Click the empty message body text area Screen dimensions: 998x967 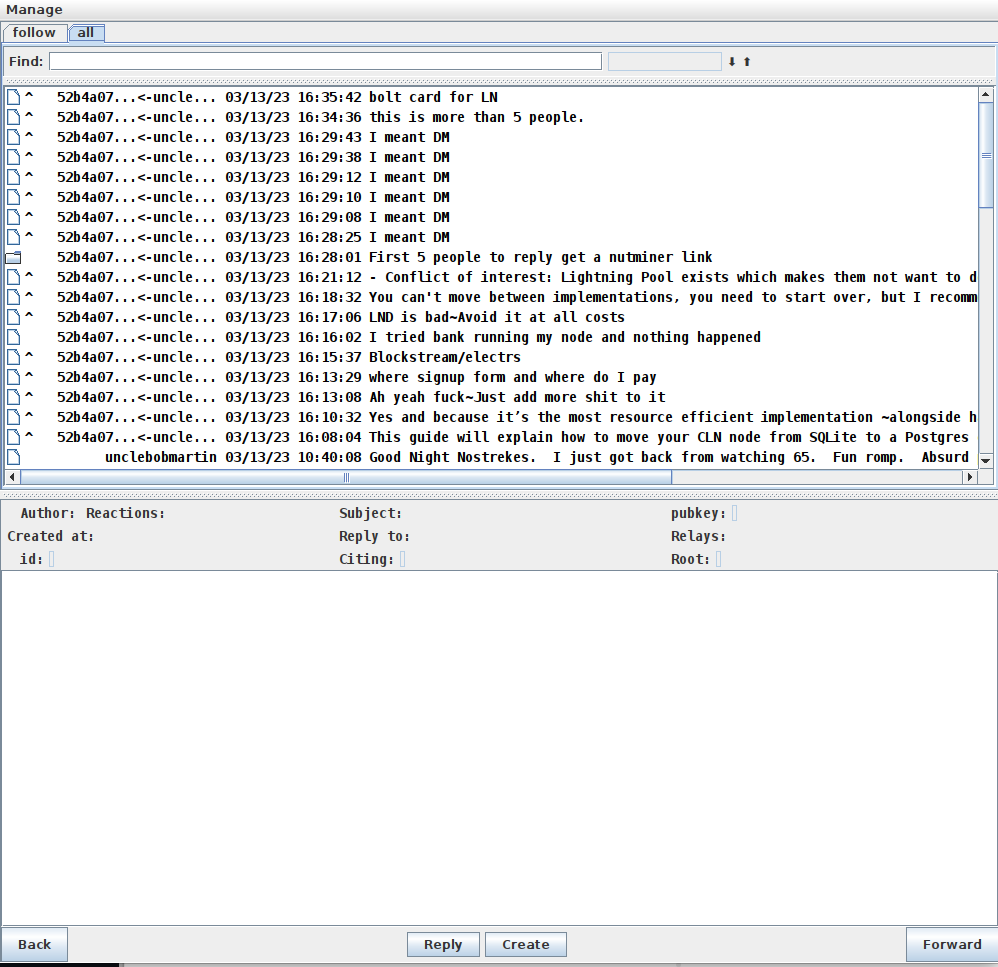[499, 747]
